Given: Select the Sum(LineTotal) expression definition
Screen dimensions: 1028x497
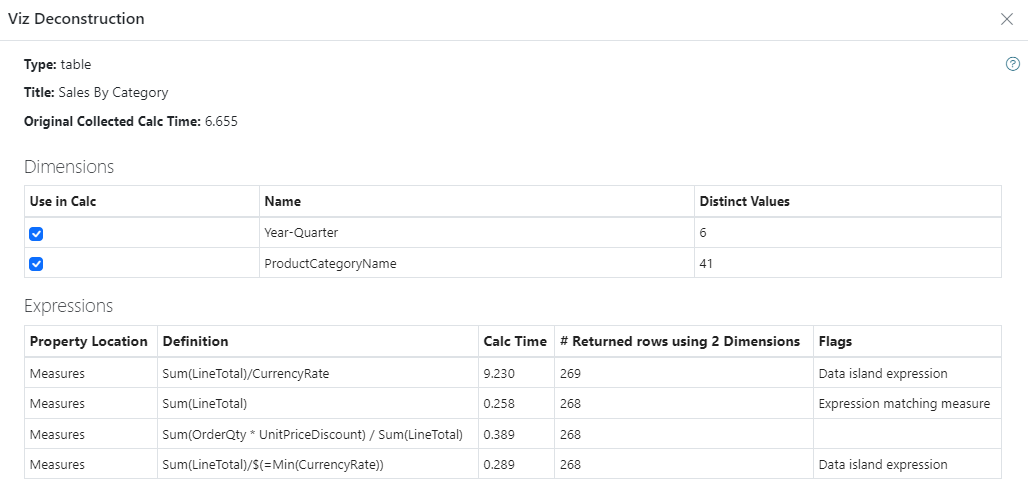Looking at the screenshot, I should (x=205, y=403).
